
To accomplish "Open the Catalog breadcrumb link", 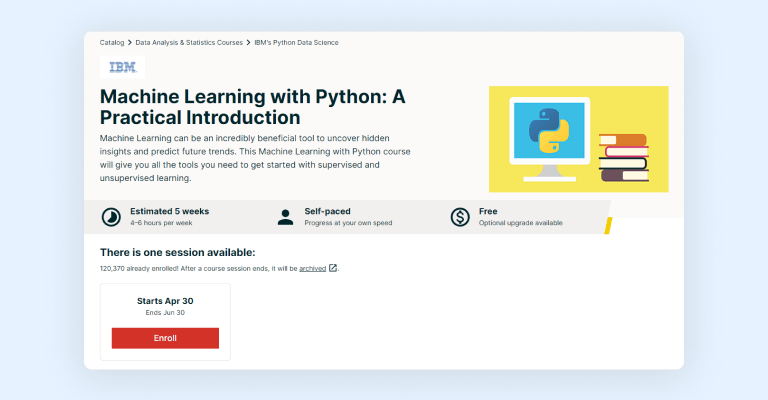I will click(112, 43).
